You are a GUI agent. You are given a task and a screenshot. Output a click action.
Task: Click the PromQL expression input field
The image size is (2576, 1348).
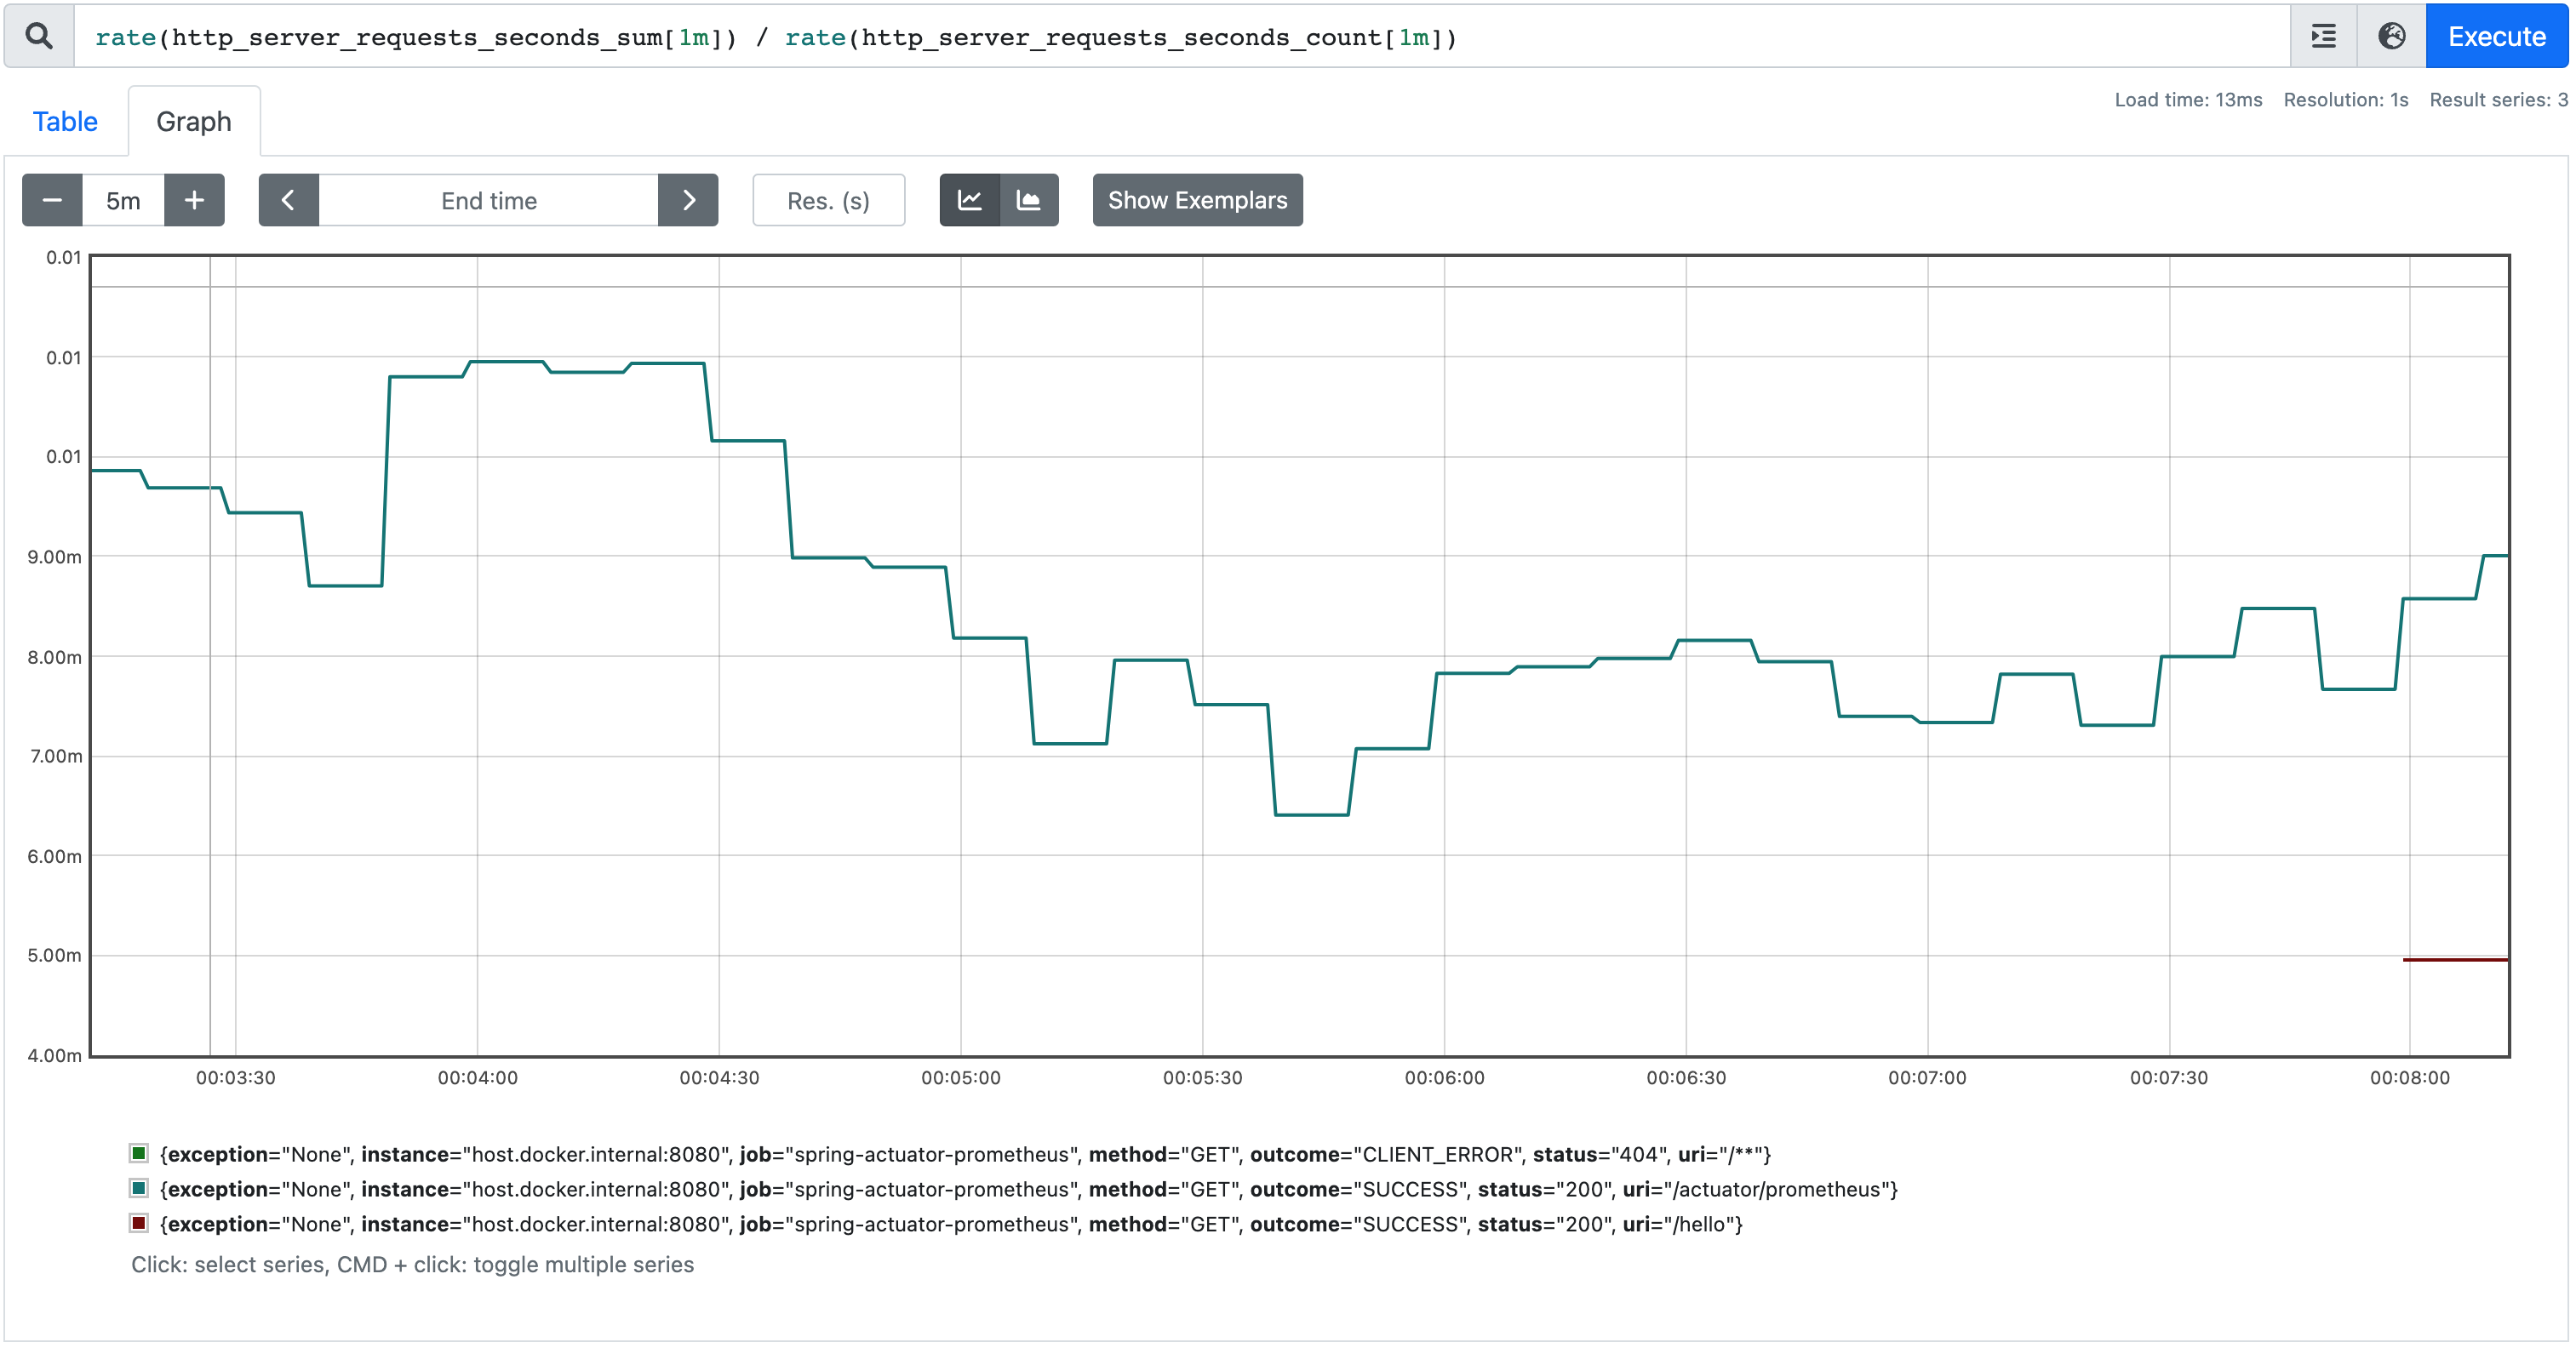click(1180, 37)
